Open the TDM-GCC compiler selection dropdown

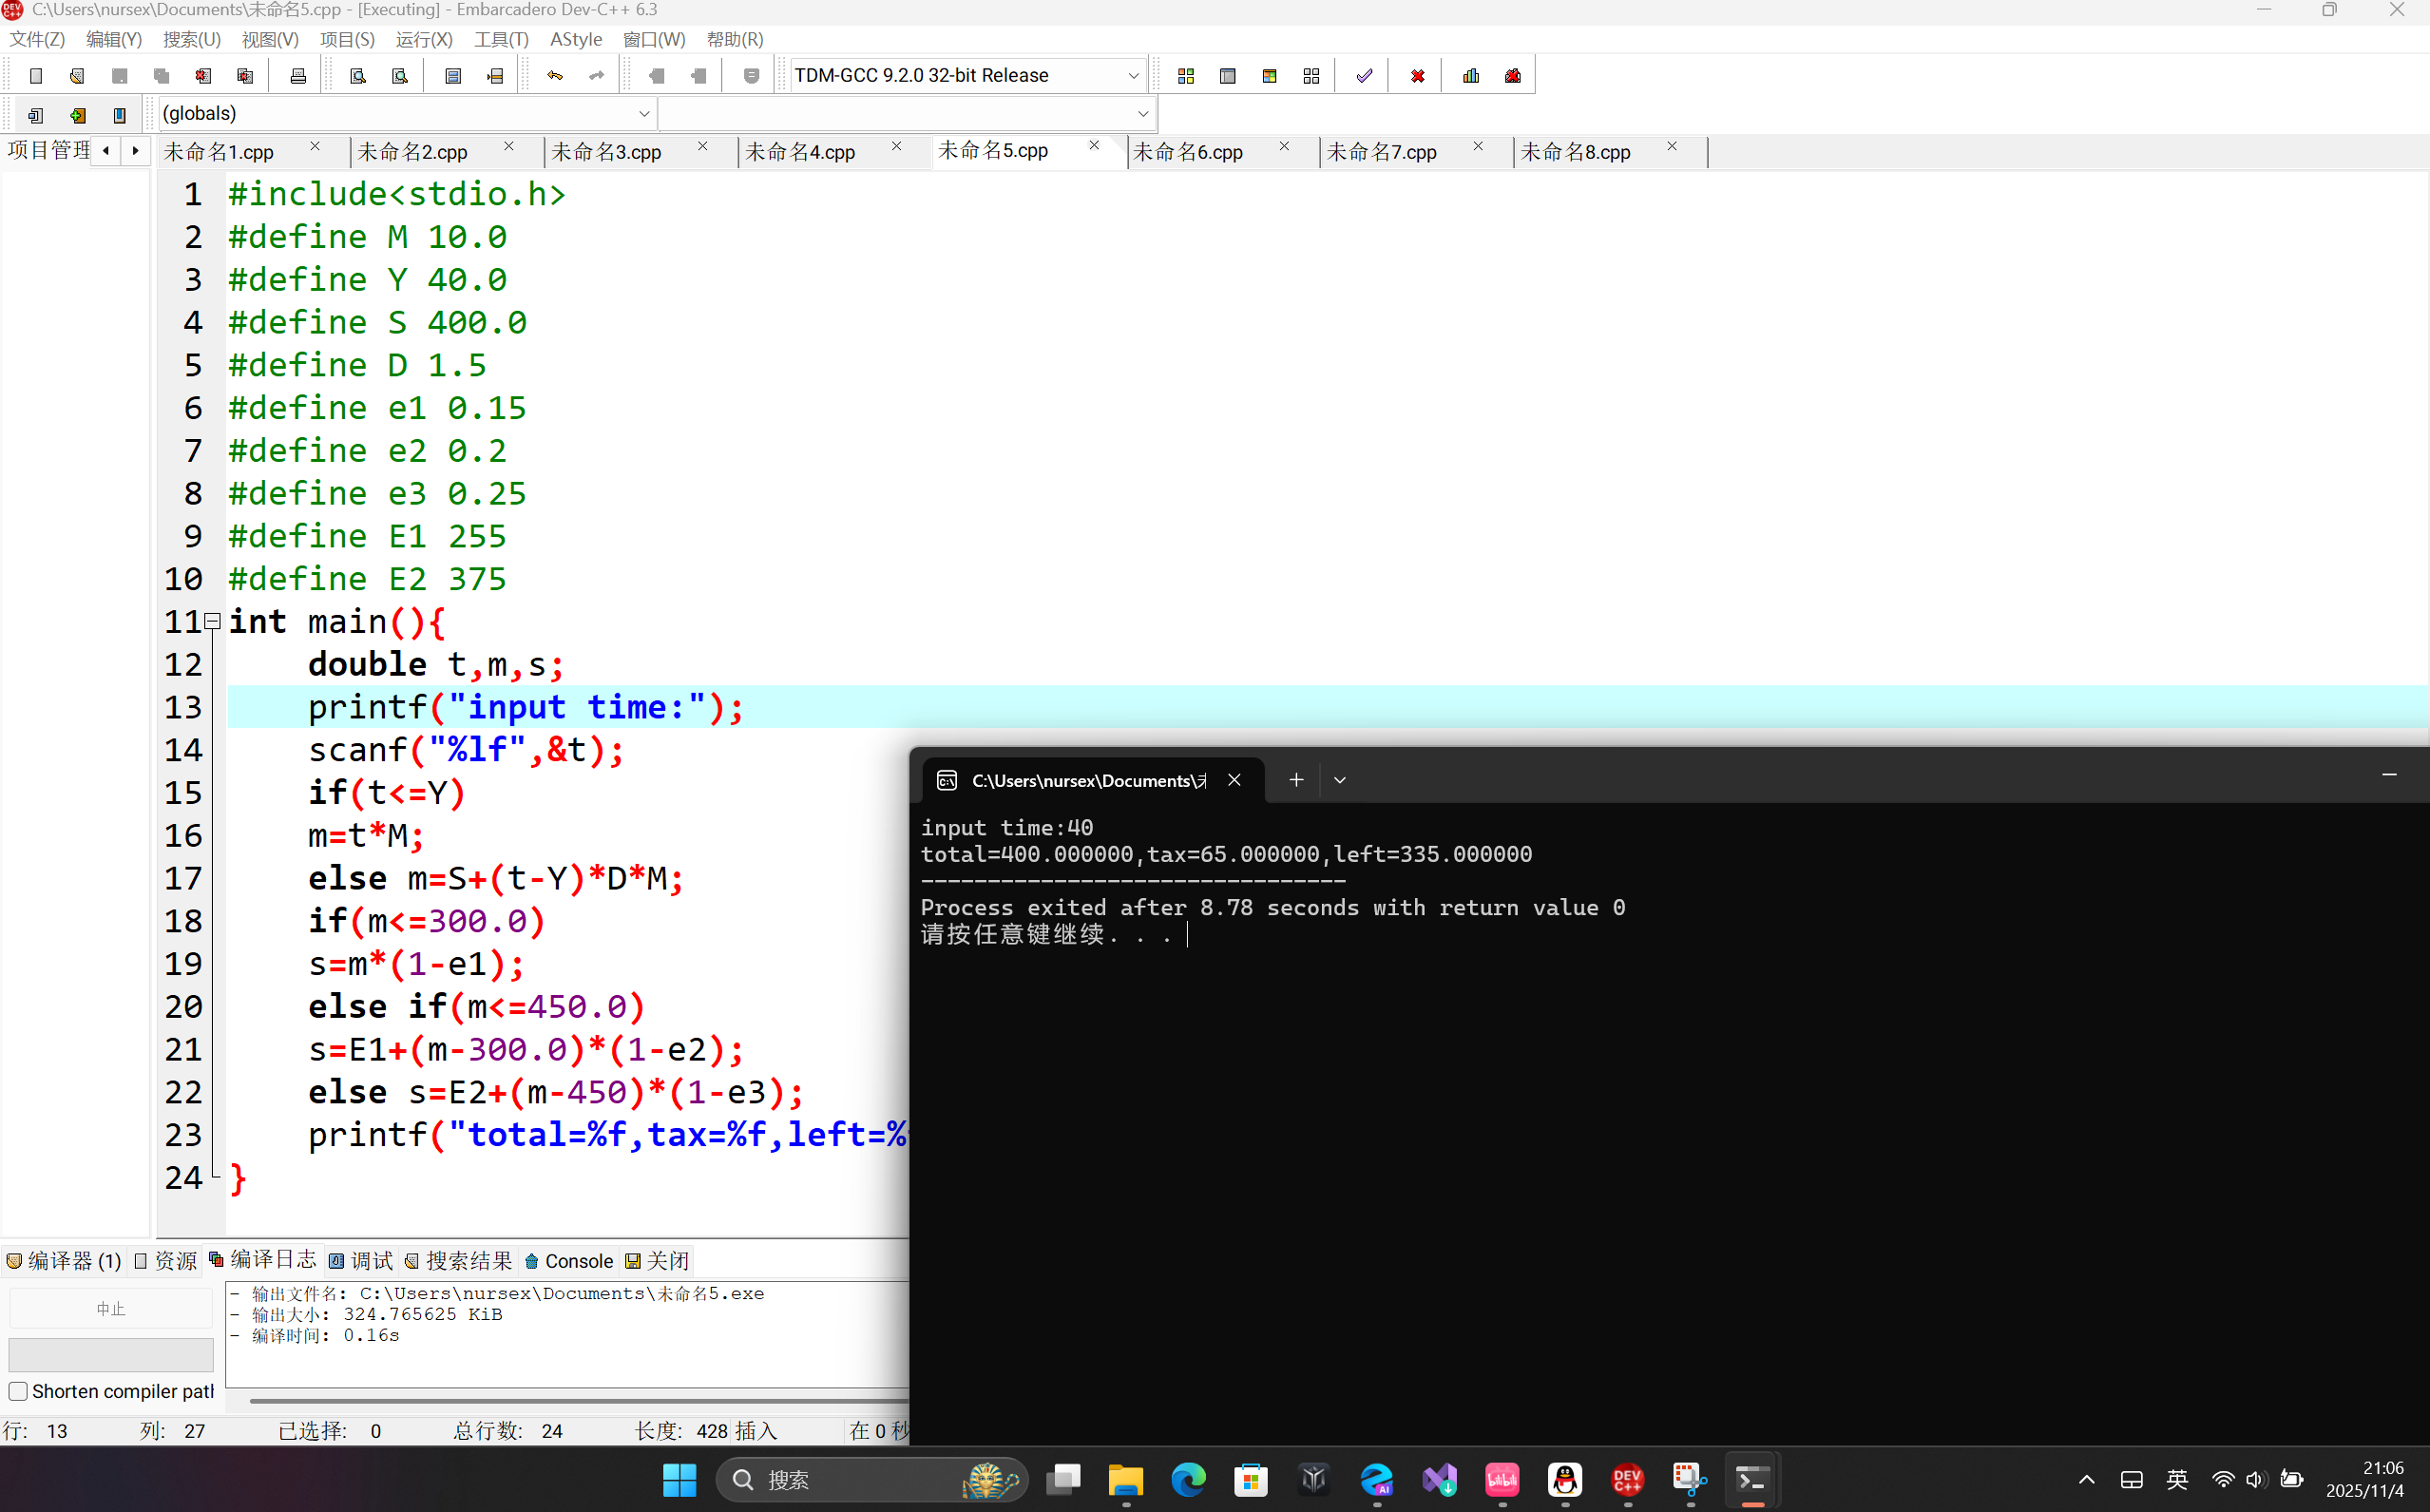click(x=1133, y=76)
